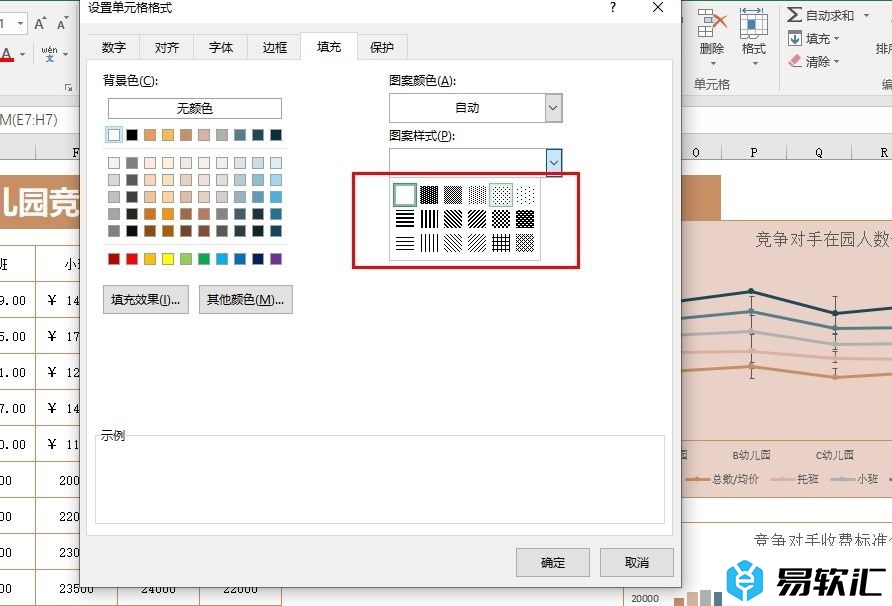This screenshot has width=892, height=606.
Task: Choose the 75% gray pattern style
Action: [x=429, y=195]
